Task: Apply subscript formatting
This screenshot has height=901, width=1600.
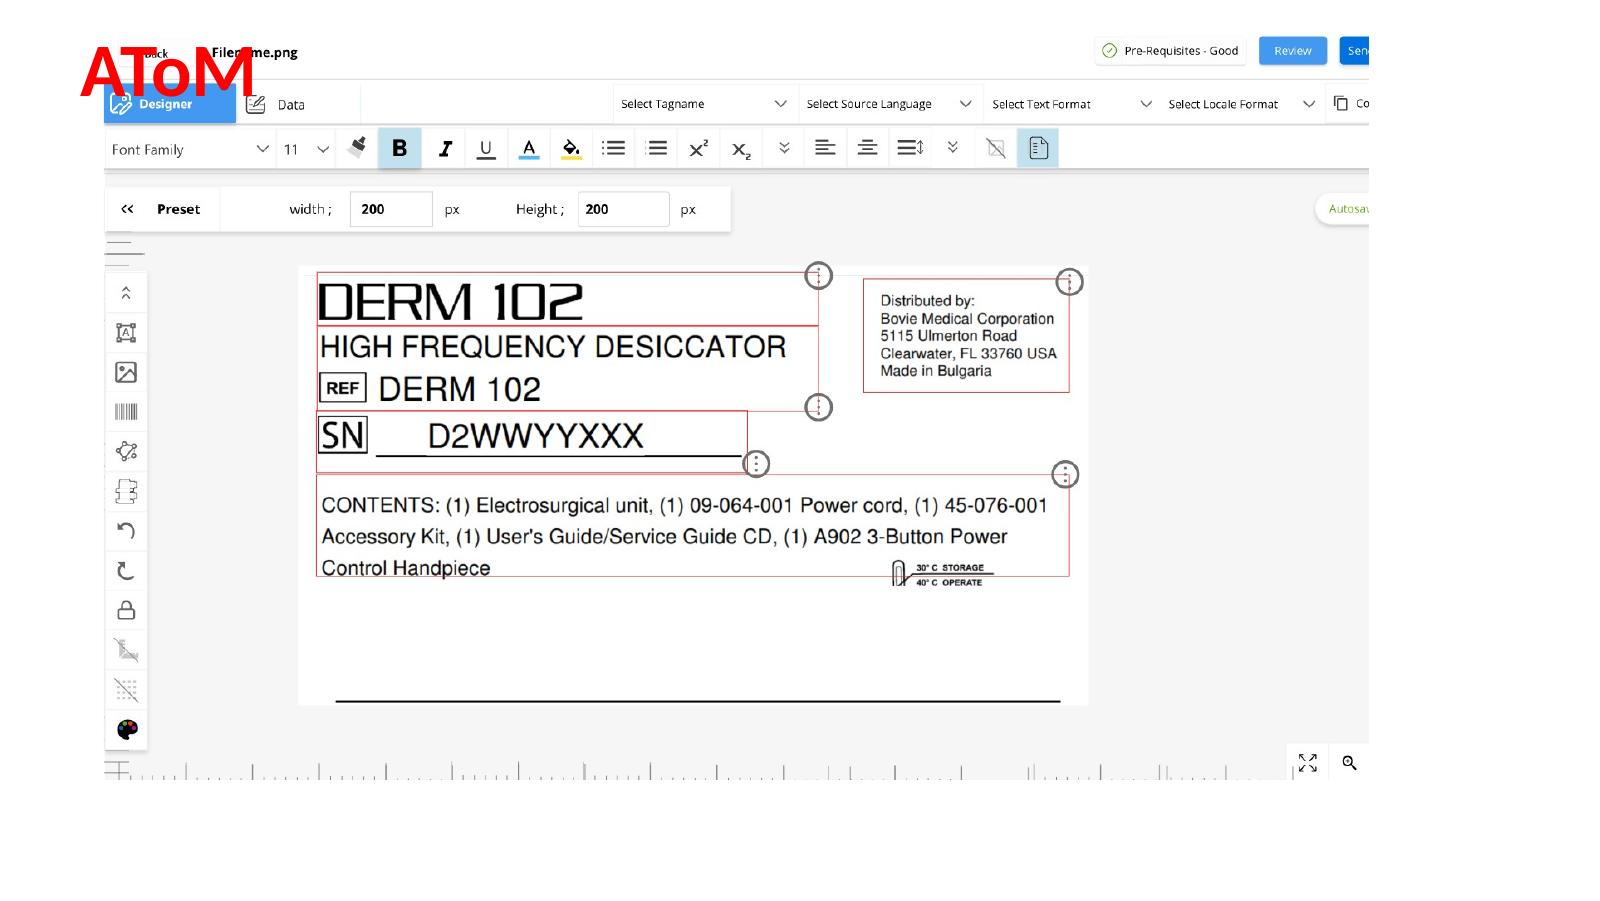Action: coord(741,149)
